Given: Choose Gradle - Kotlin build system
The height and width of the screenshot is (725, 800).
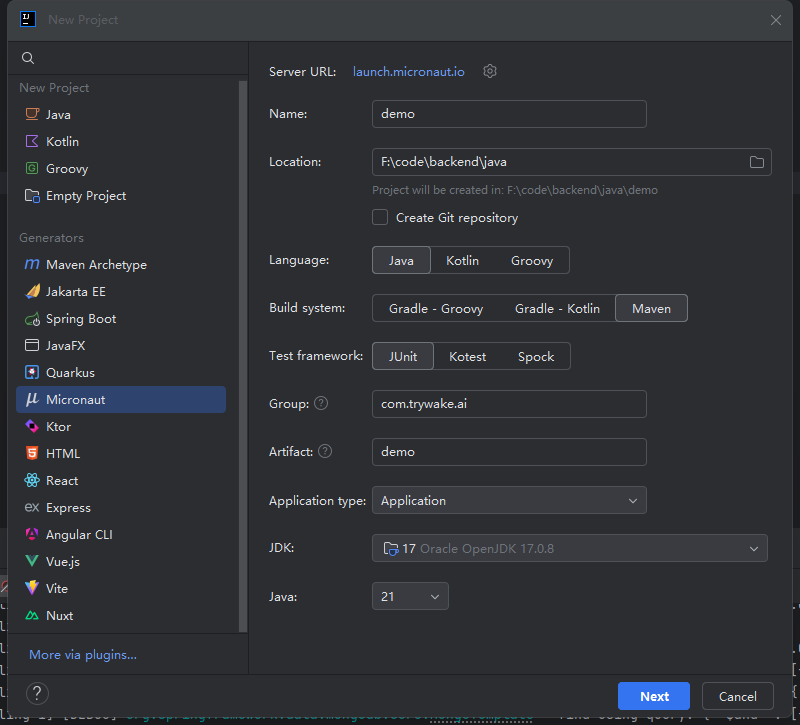Looking at the screenshot, I should [557, 308].
